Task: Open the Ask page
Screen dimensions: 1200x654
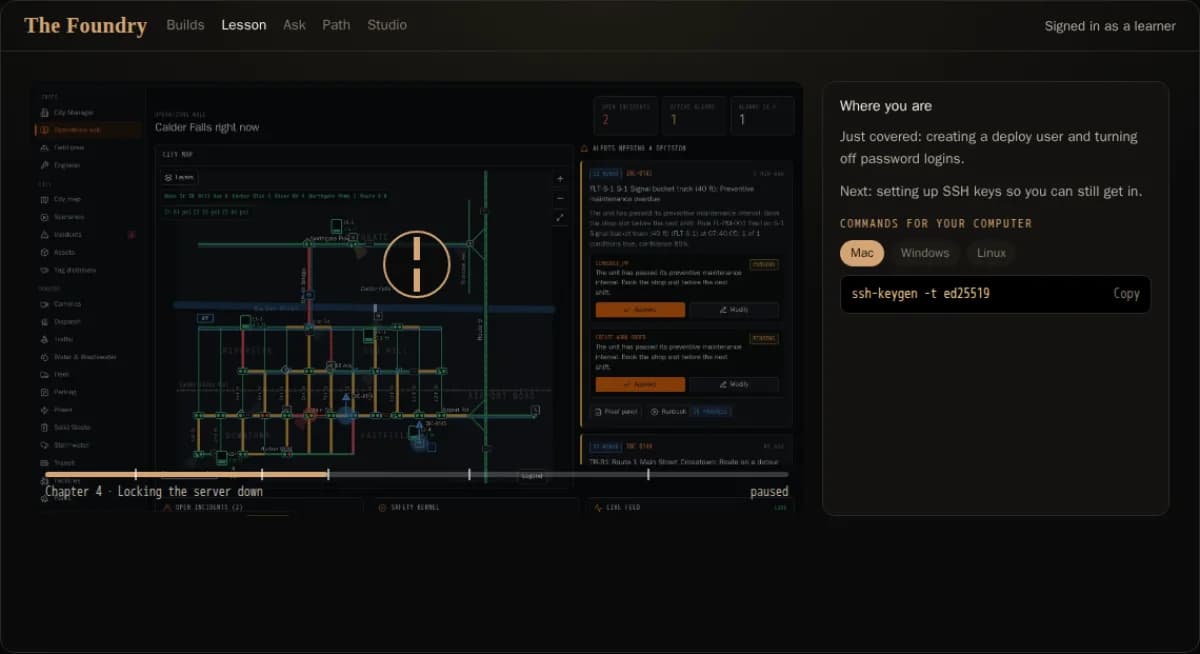Action: [294, 25]
